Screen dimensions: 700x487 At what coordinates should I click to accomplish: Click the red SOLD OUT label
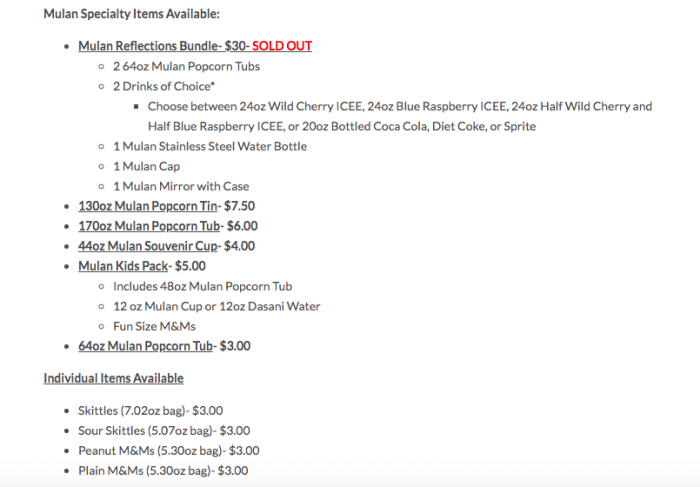point(282,46)
